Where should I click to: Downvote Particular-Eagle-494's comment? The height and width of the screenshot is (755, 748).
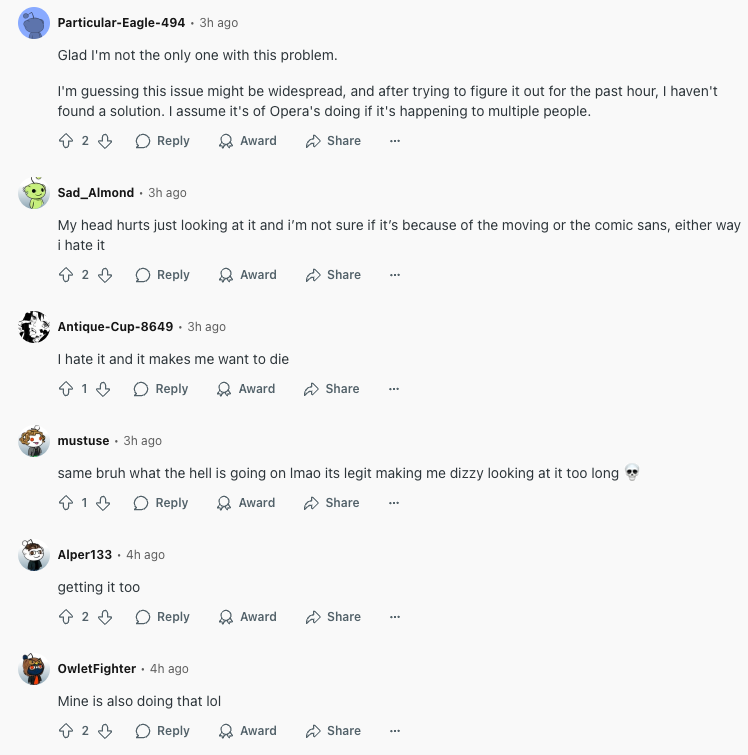point(104,141)
